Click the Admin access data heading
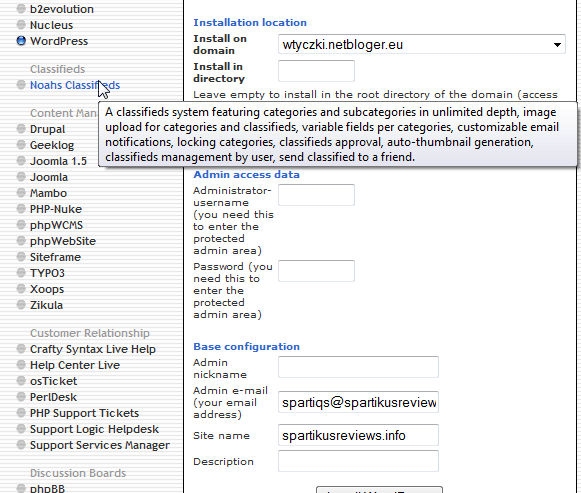Image resolution: width=581 pixels, height=493 pixels. coord(246,174)
